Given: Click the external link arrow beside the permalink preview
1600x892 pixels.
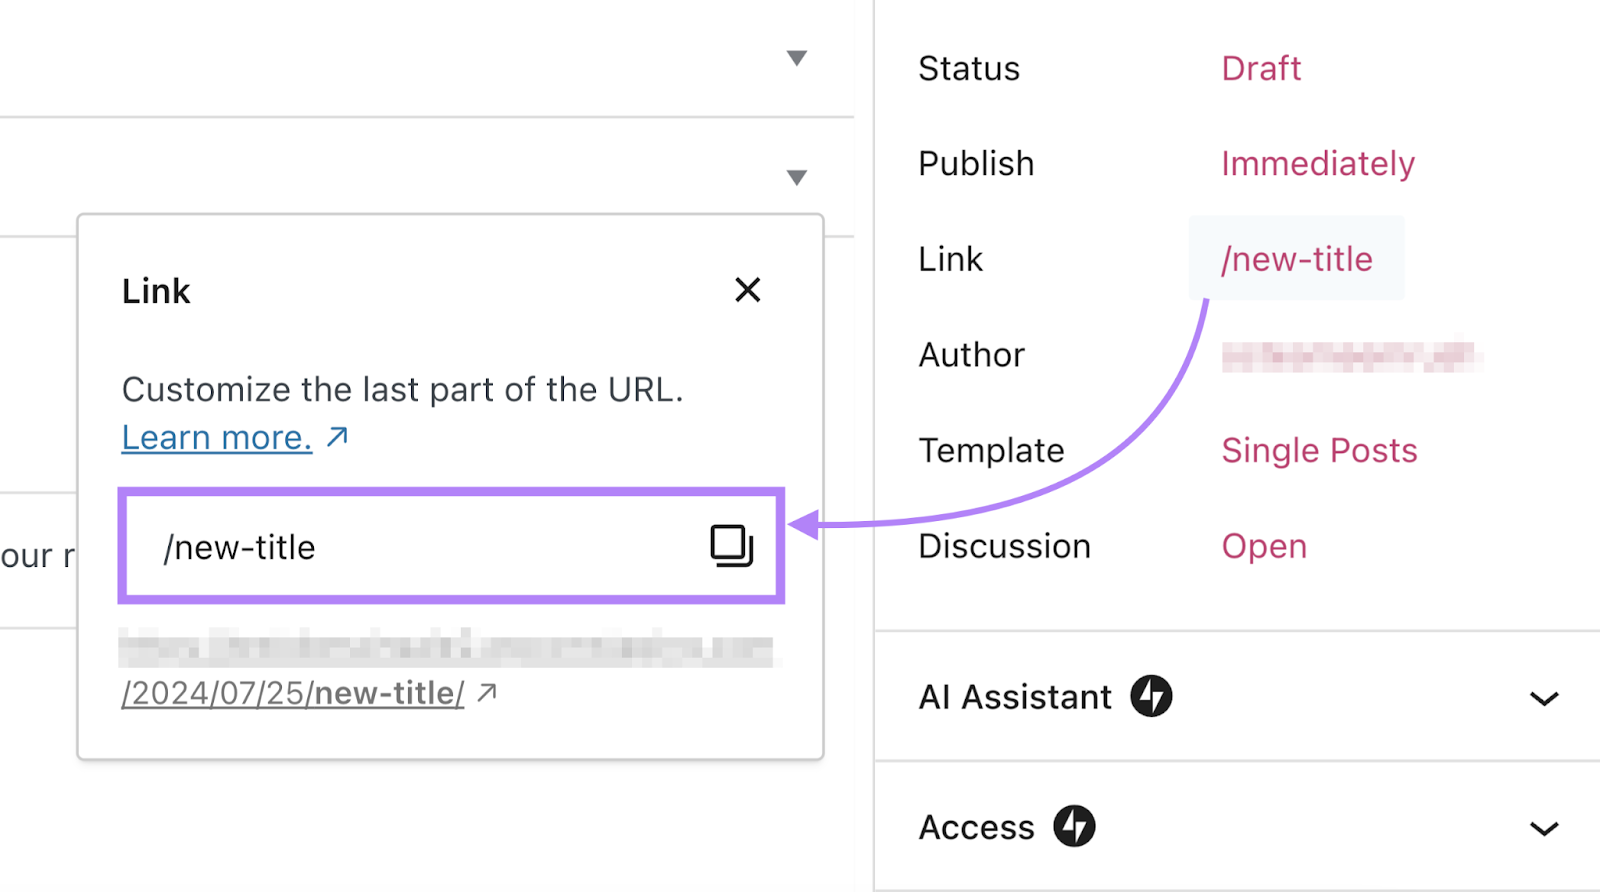Looking at the screenshot, I should coord(488,691).
